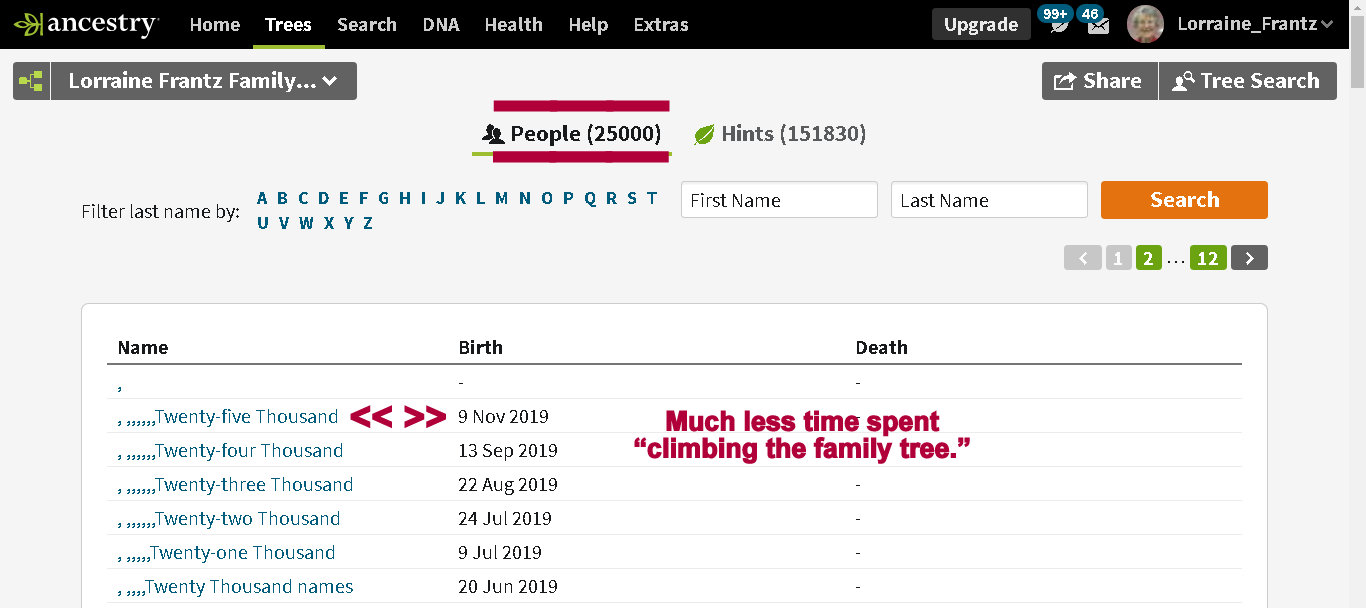Click the Share button
Image resolution: width=1366 pixels, height=608 pixels.
1099,81
